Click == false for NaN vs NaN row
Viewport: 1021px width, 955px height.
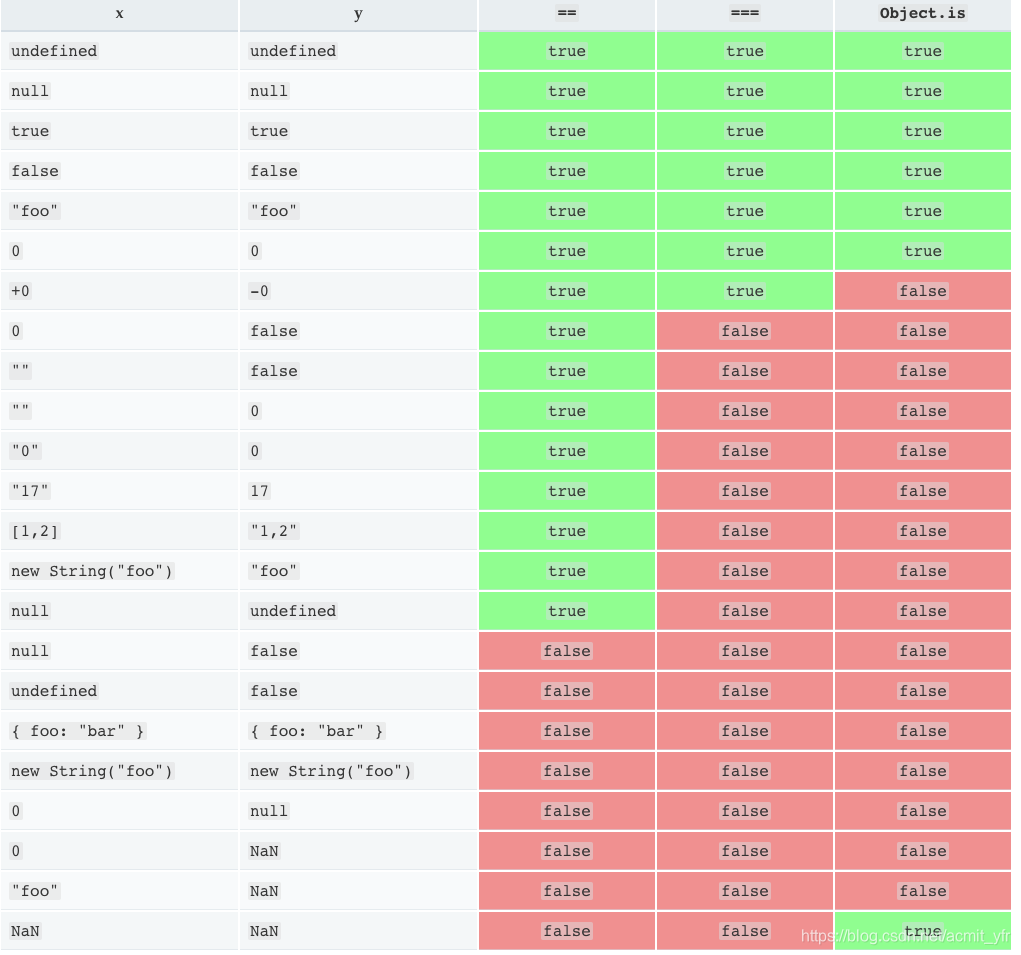[566, 932]
